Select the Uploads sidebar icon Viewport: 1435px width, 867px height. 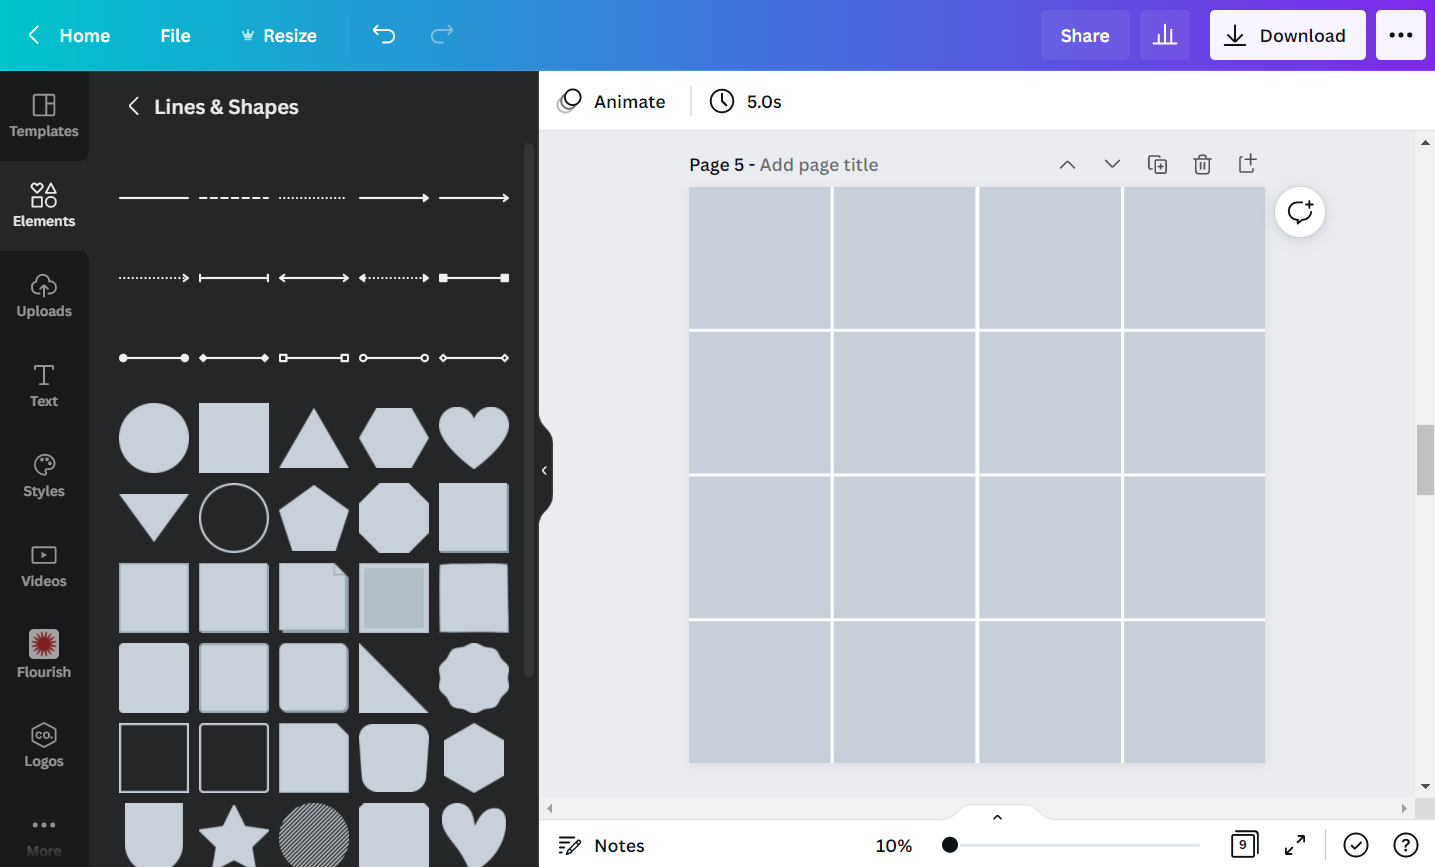click(x=44, y=295)
